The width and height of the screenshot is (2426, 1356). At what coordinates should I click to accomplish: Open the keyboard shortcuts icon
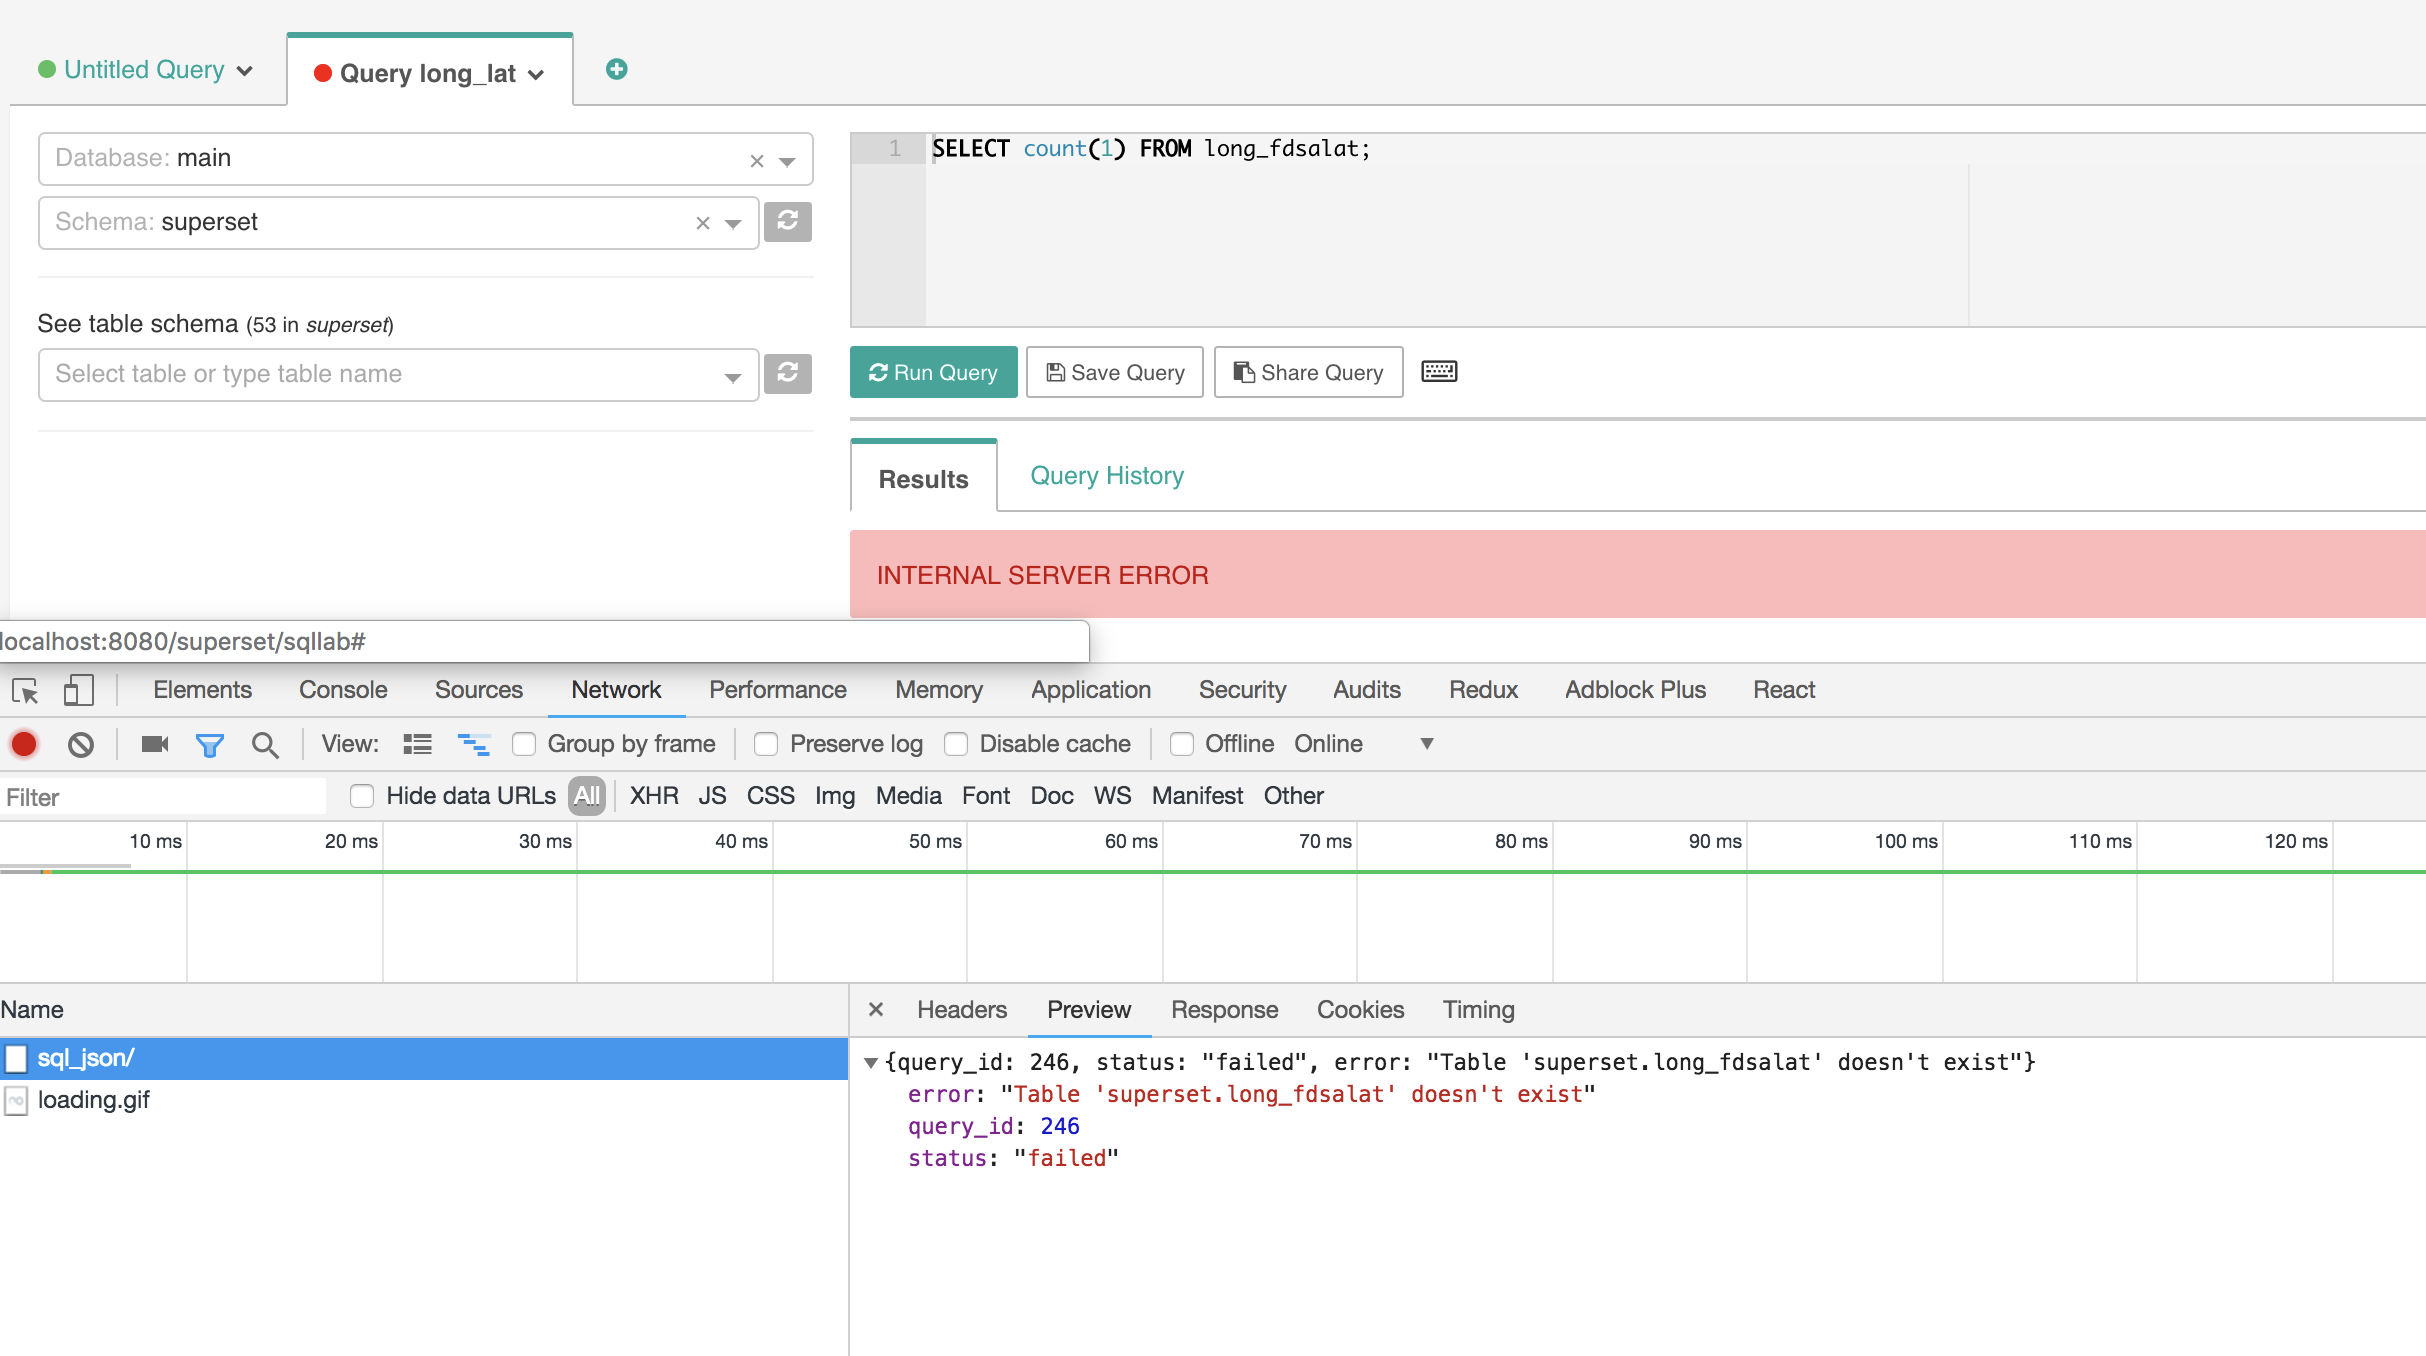1438,372
